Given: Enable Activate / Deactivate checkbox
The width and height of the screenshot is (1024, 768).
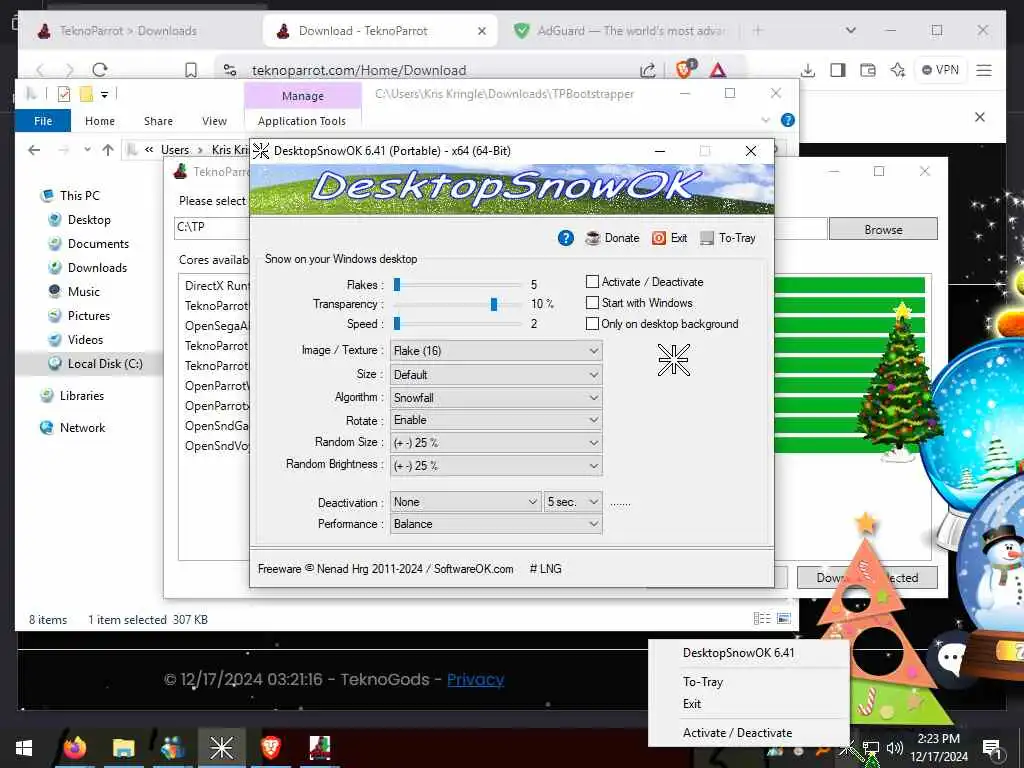Looking at the screenshot, I should click(592, 281).
